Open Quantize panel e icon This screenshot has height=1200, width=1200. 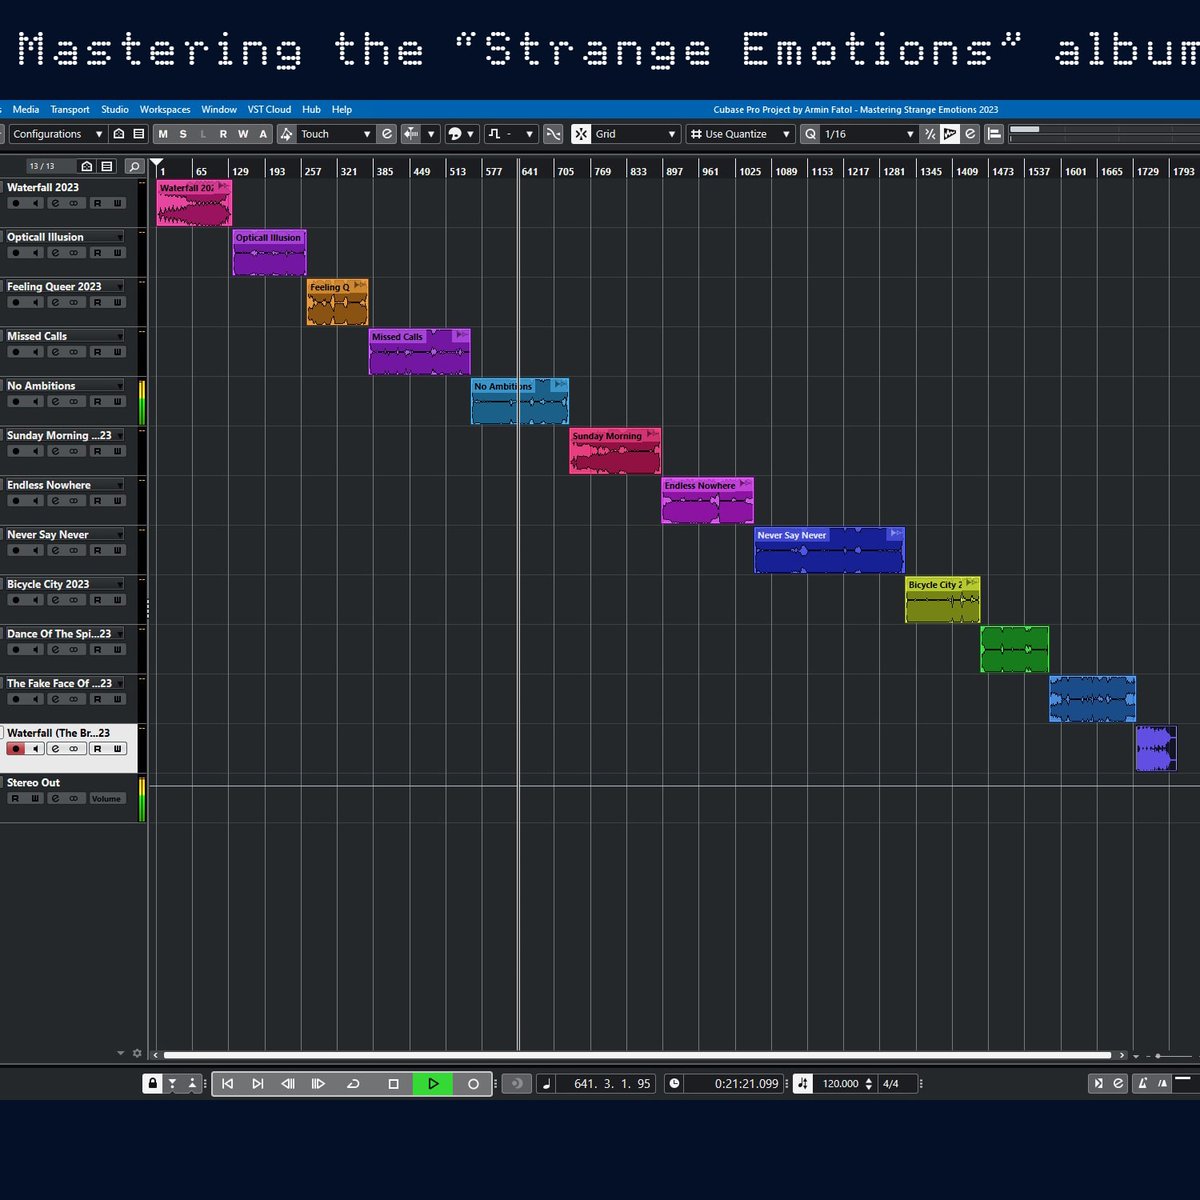point(970,134)
